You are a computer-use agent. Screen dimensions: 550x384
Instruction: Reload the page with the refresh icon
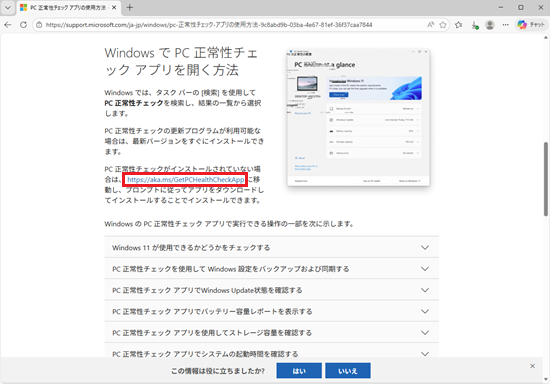[24, 25]
